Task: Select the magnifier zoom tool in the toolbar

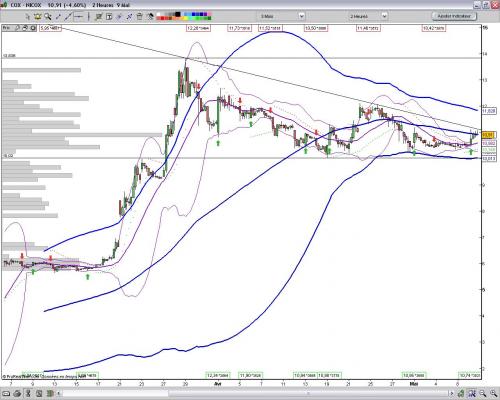Action: [48, 16]
